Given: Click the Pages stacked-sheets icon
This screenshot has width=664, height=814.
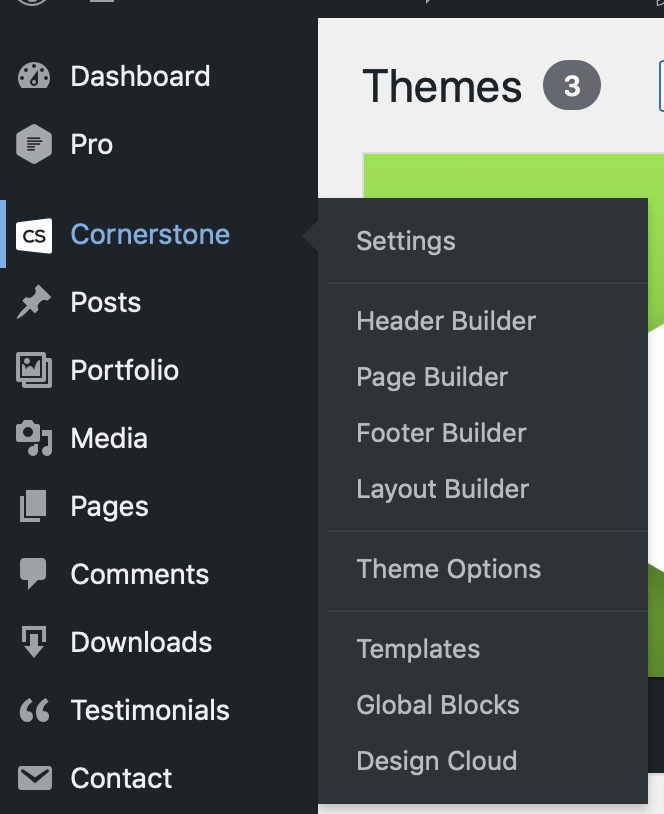Looking at the screenshot, I should [x=34, y=507].
